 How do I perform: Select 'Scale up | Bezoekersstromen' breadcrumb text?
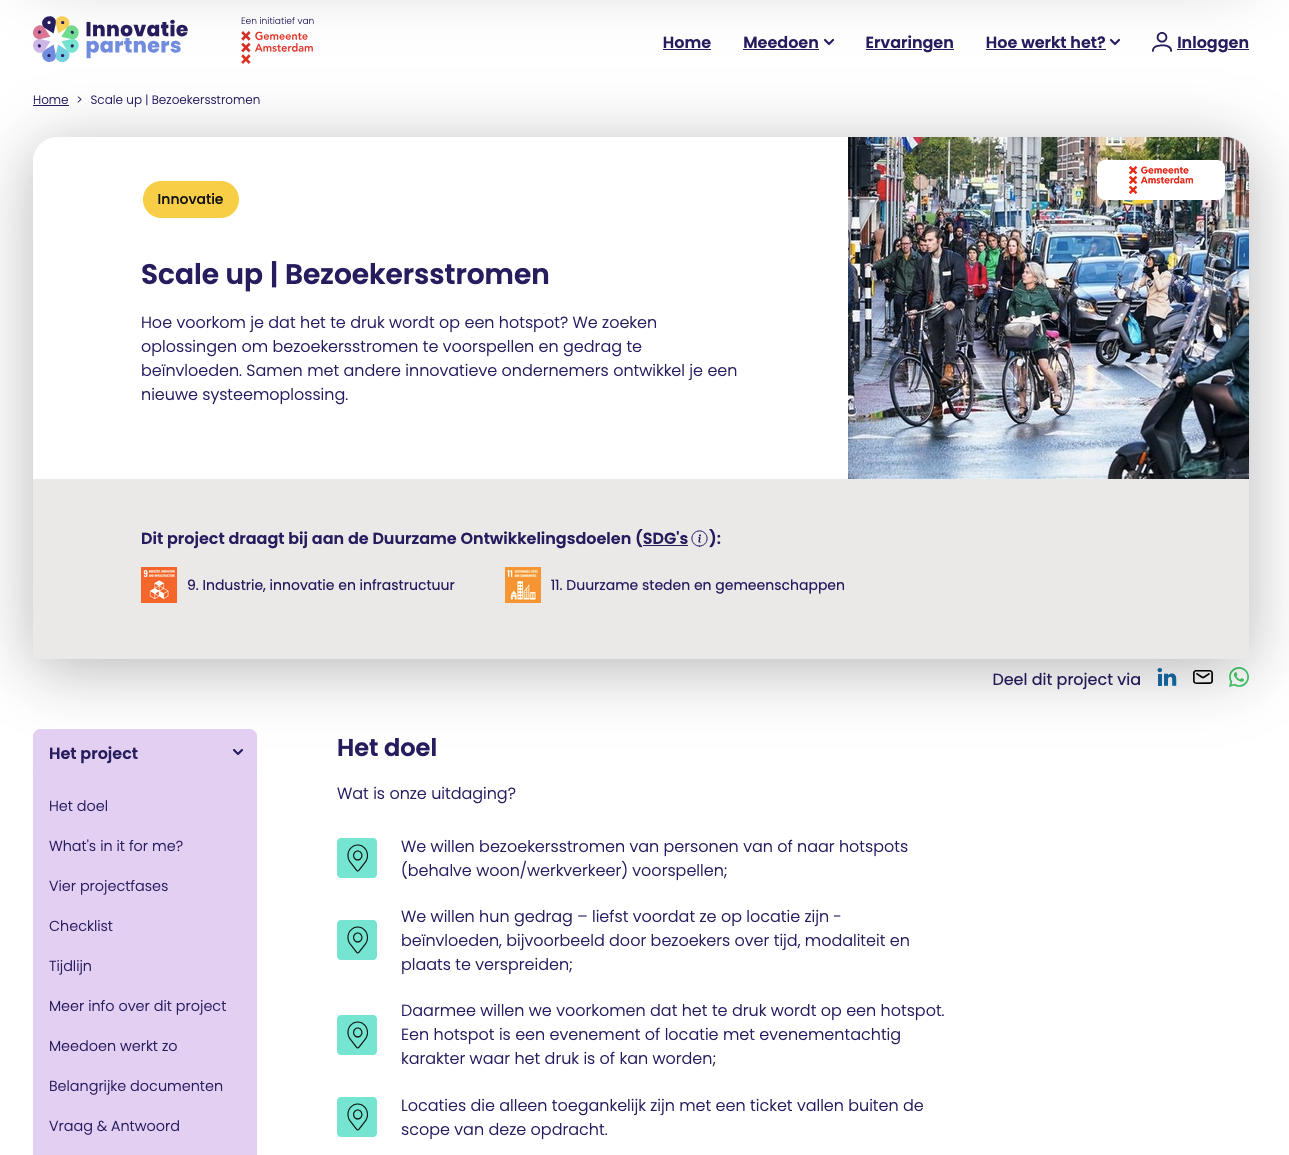coord(175,100)
